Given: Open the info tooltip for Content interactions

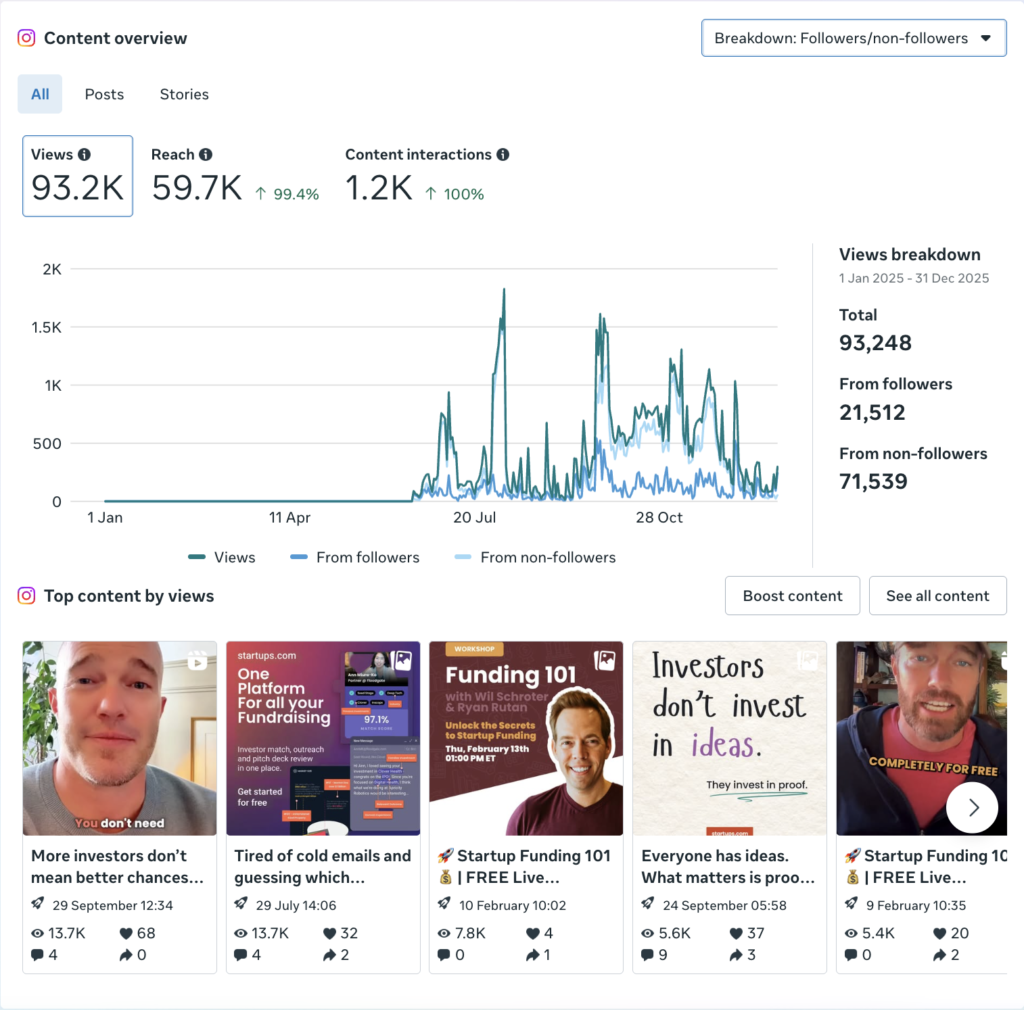Looking at the screenshot, I should (x=501, y=154).
